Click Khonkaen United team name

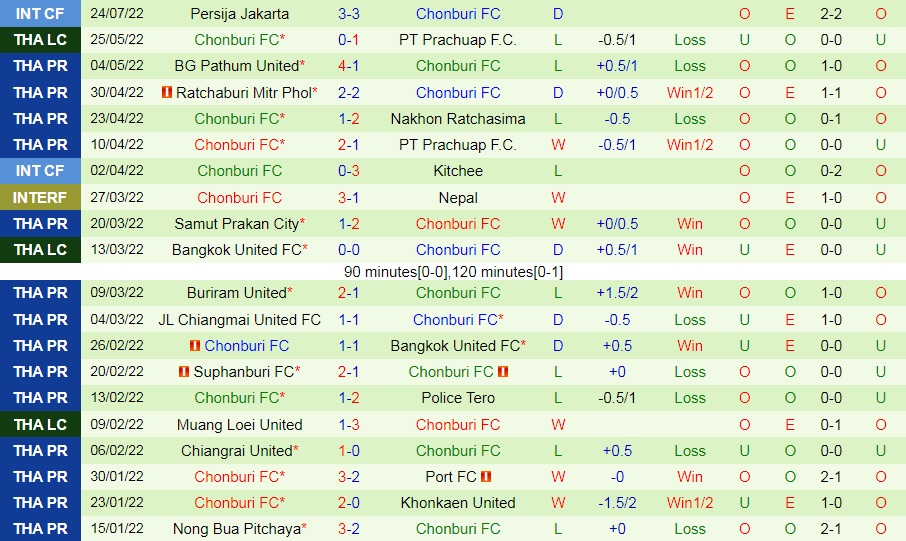tap(458, 503)
